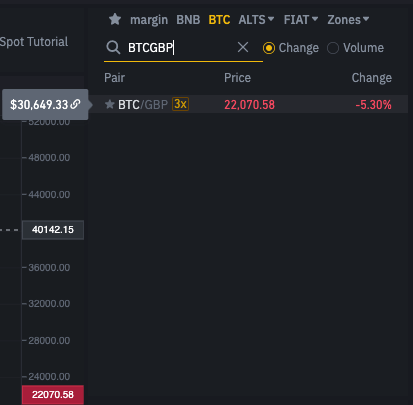413x405 pixels.
Task: Sort by Price column header
Action: coord(237,78)
